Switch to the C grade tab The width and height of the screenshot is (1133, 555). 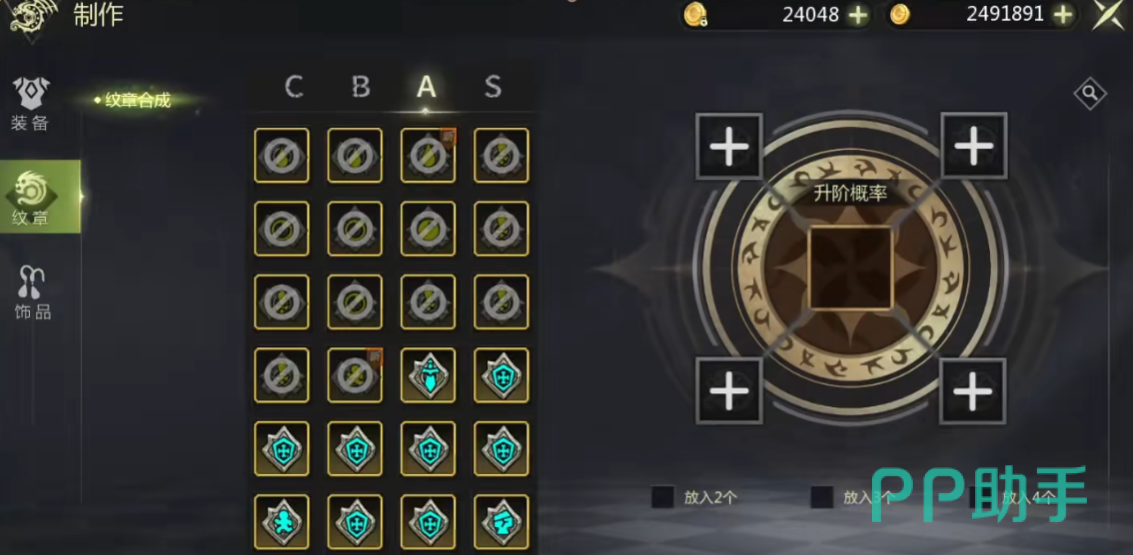[x=293, y=87]
